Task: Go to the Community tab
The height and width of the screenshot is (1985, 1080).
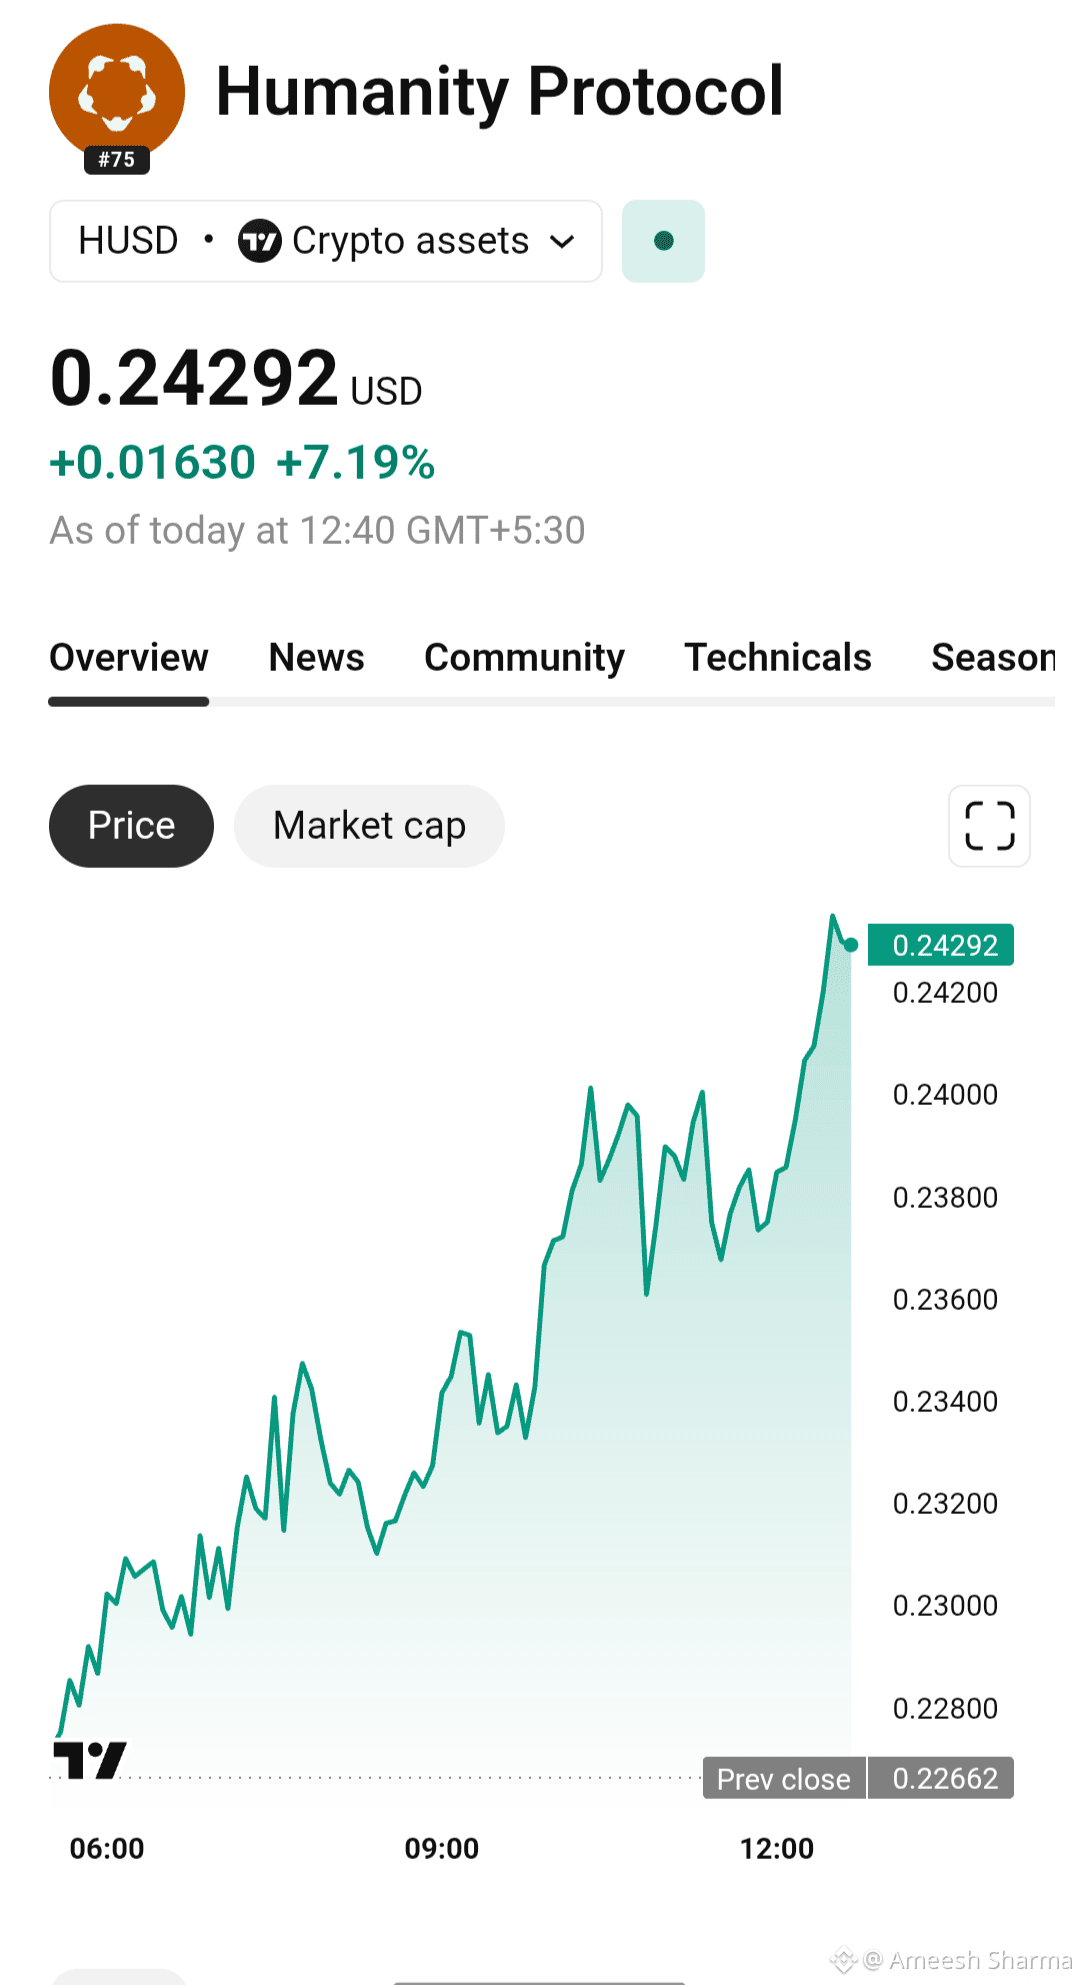Action: [524, 658]
